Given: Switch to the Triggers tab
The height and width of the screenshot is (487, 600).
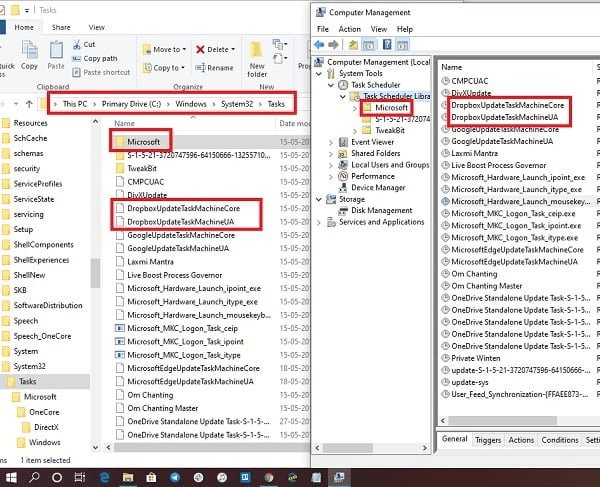Looking at the screenshot, I should [x=487, y=440].
